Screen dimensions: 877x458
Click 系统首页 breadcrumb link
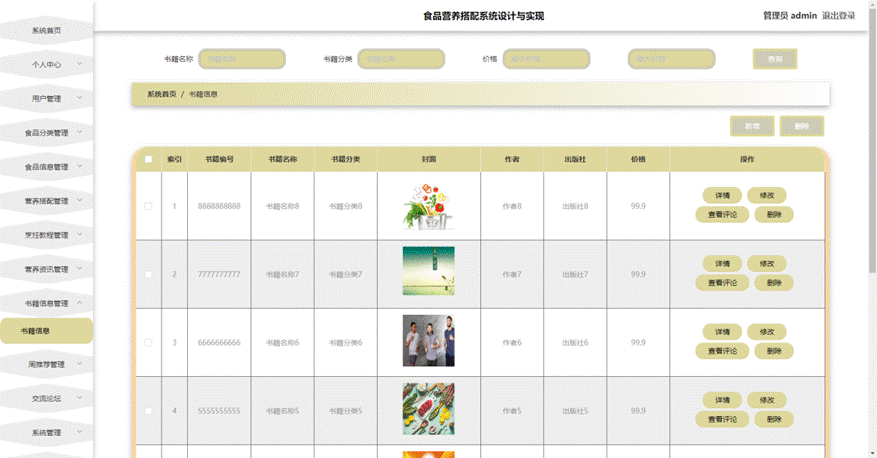point(162,95)
